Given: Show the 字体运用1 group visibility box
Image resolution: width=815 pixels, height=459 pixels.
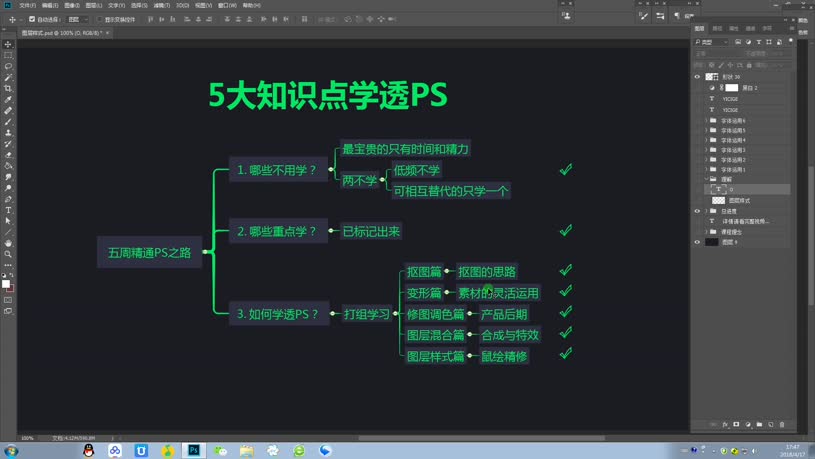Looking at the screenshot, I should tap(697, 169).
